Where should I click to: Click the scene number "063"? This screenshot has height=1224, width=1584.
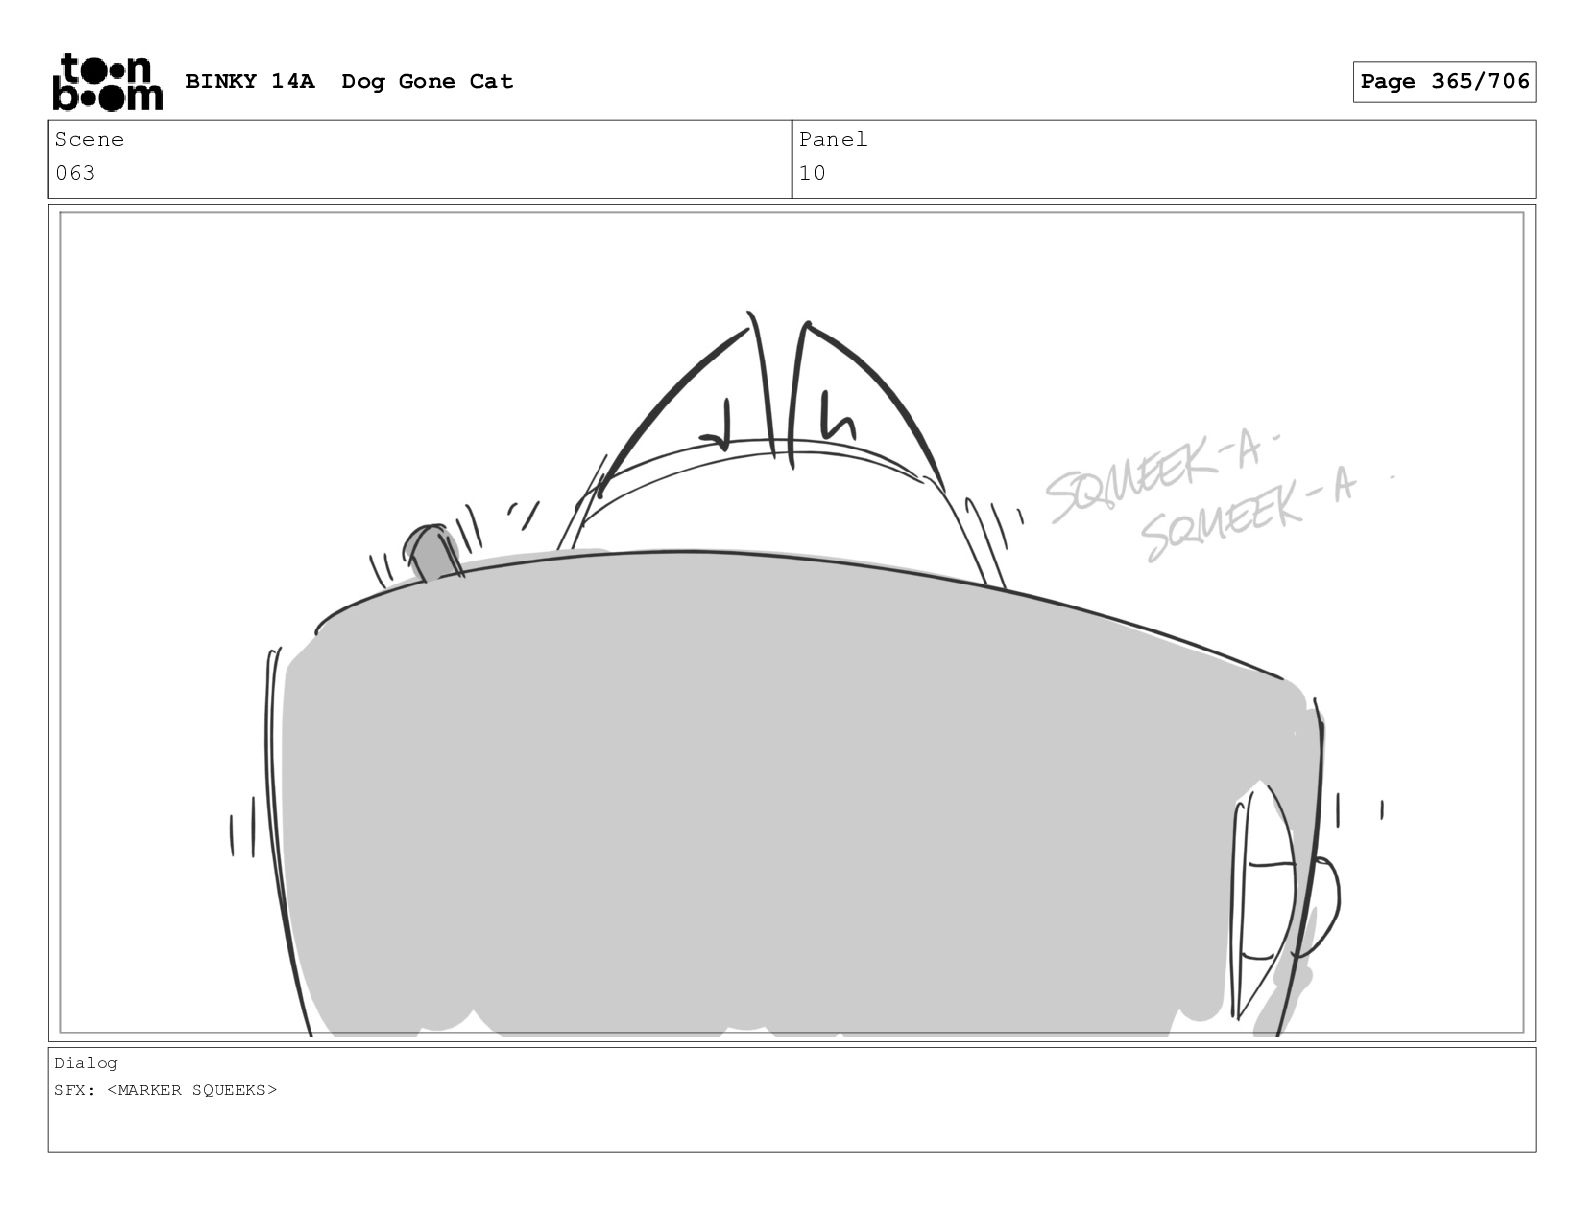coord(75,173)
